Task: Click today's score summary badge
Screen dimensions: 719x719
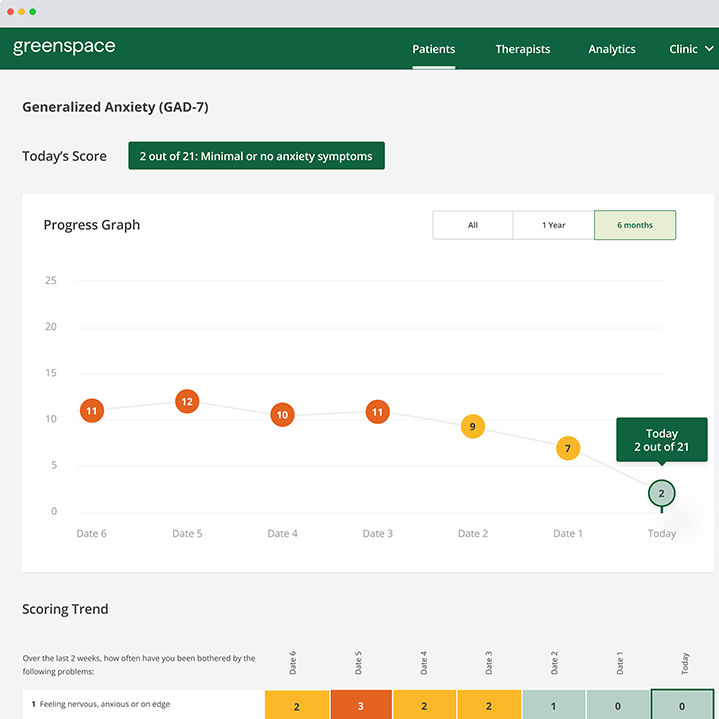Action: point(256,156)
